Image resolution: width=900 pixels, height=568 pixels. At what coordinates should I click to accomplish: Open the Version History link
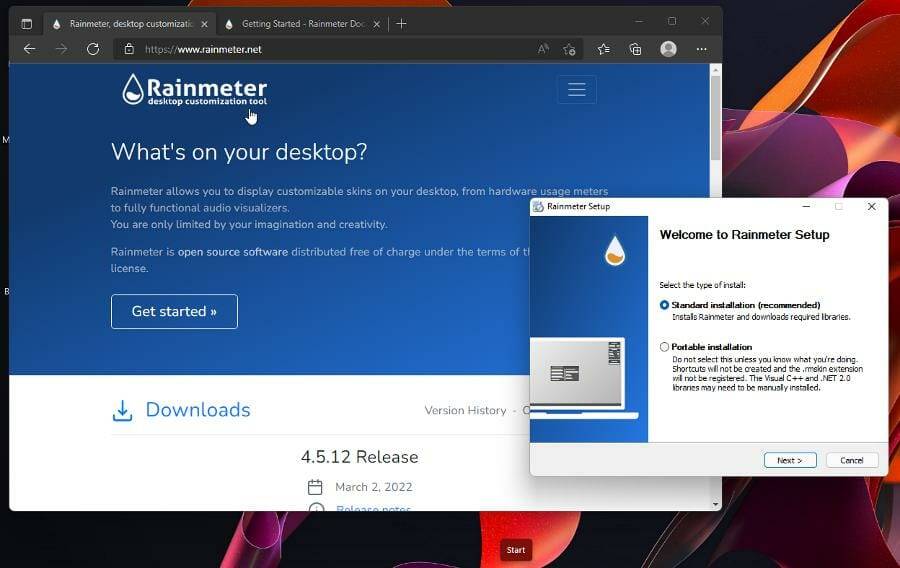click(465, 410)
